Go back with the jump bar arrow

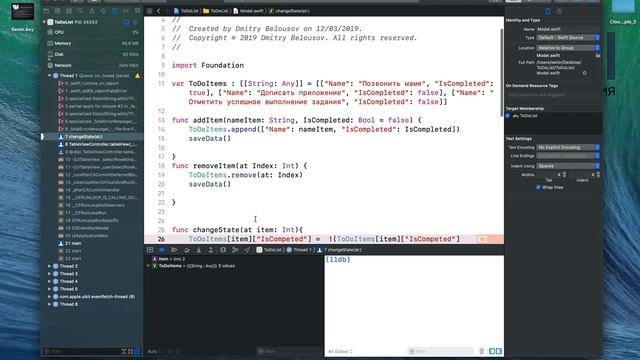click(x=159, y=11)
